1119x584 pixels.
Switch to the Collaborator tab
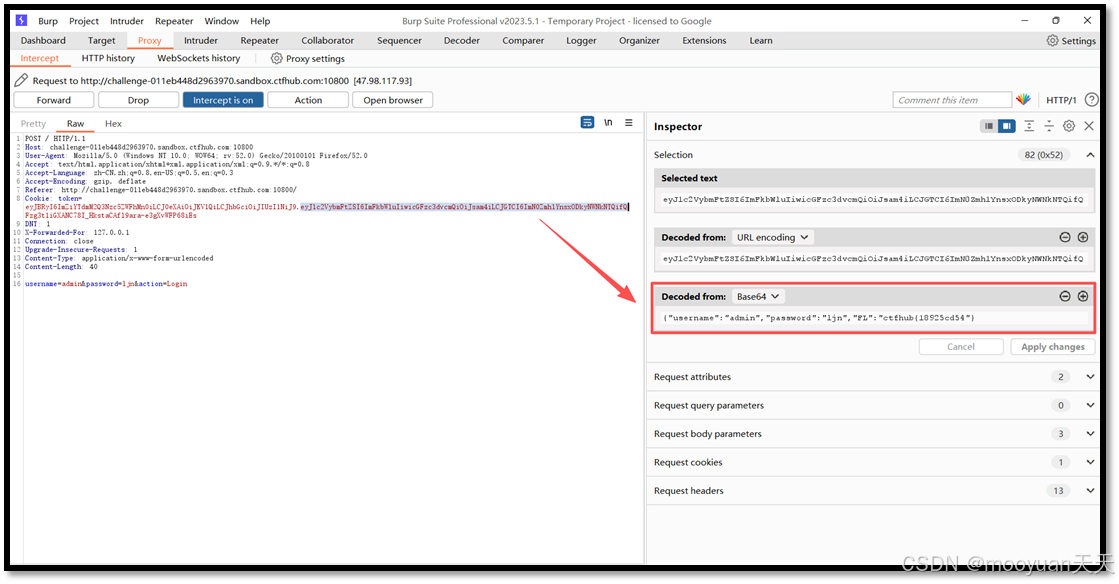328,41
